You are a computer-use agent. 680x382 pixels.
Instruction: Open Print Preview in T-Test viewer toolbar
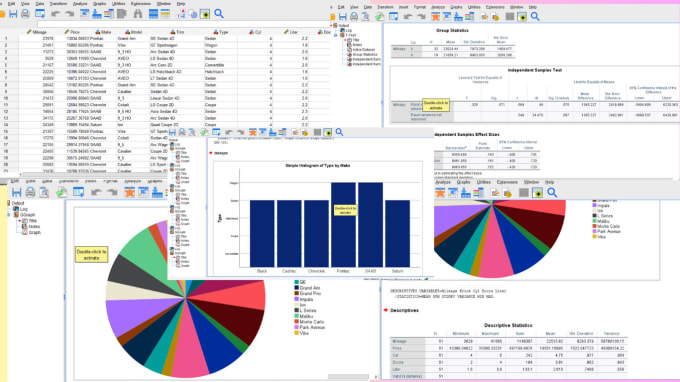click(366, 17)
